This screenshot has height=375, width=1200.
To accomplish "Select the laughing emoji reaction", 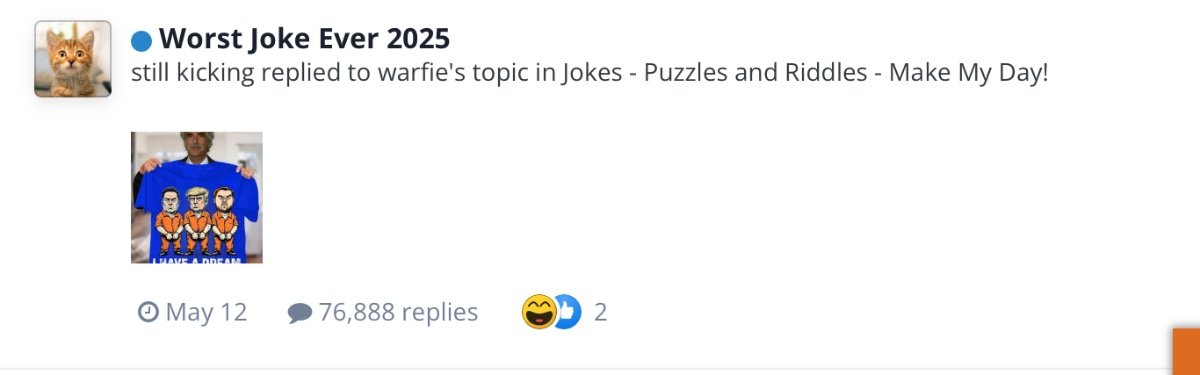I will (539, 312).
